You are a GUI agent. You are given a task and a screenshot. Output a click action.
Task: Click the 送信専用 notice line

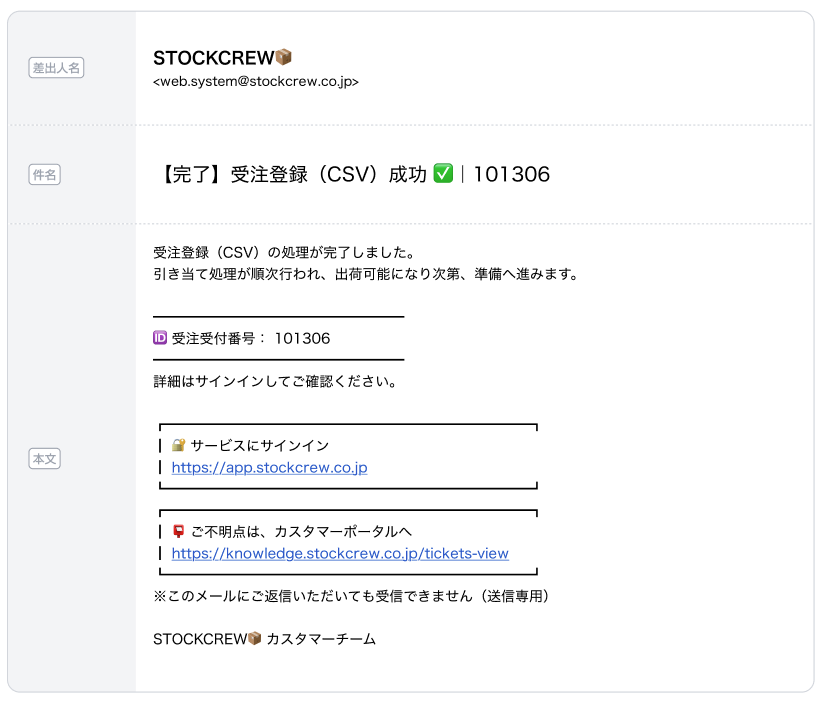[351, 596]
